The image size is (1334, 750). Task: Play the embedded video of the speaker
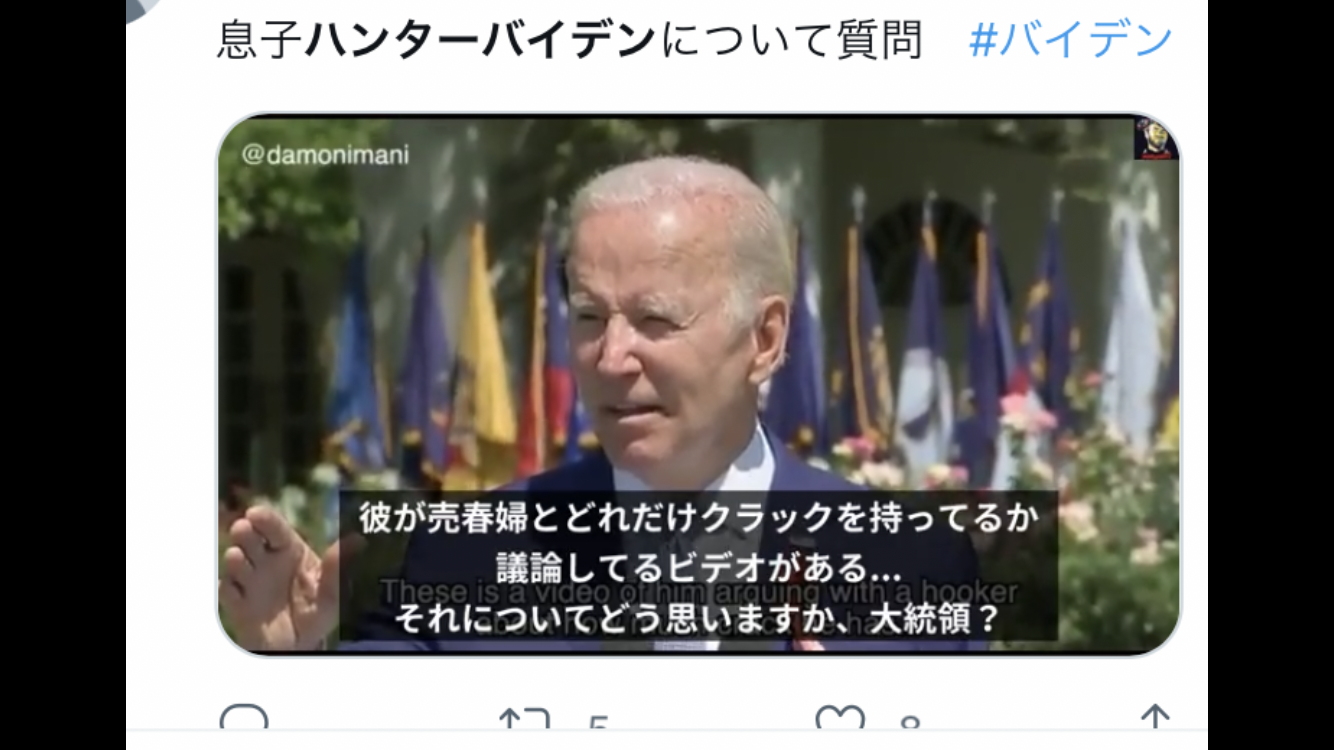(x=698, y=384)
